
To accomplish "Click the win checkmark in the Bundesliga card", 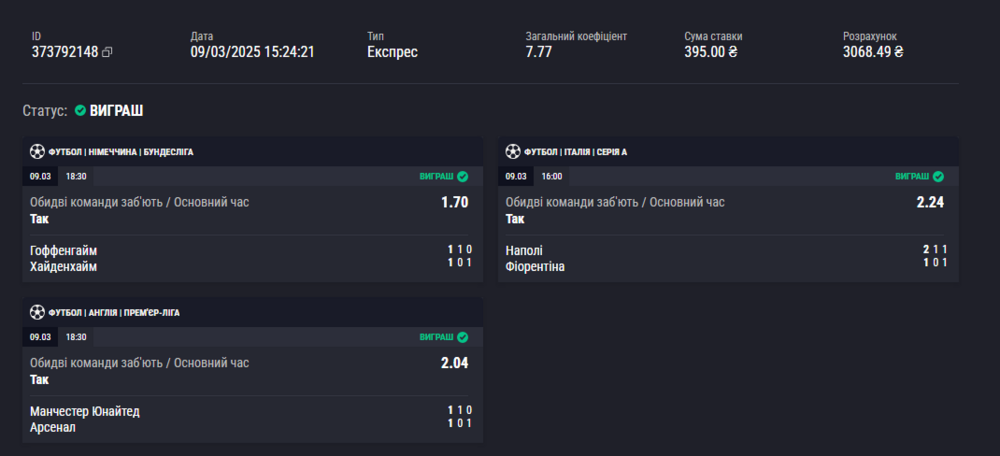I will click(462, 176).
